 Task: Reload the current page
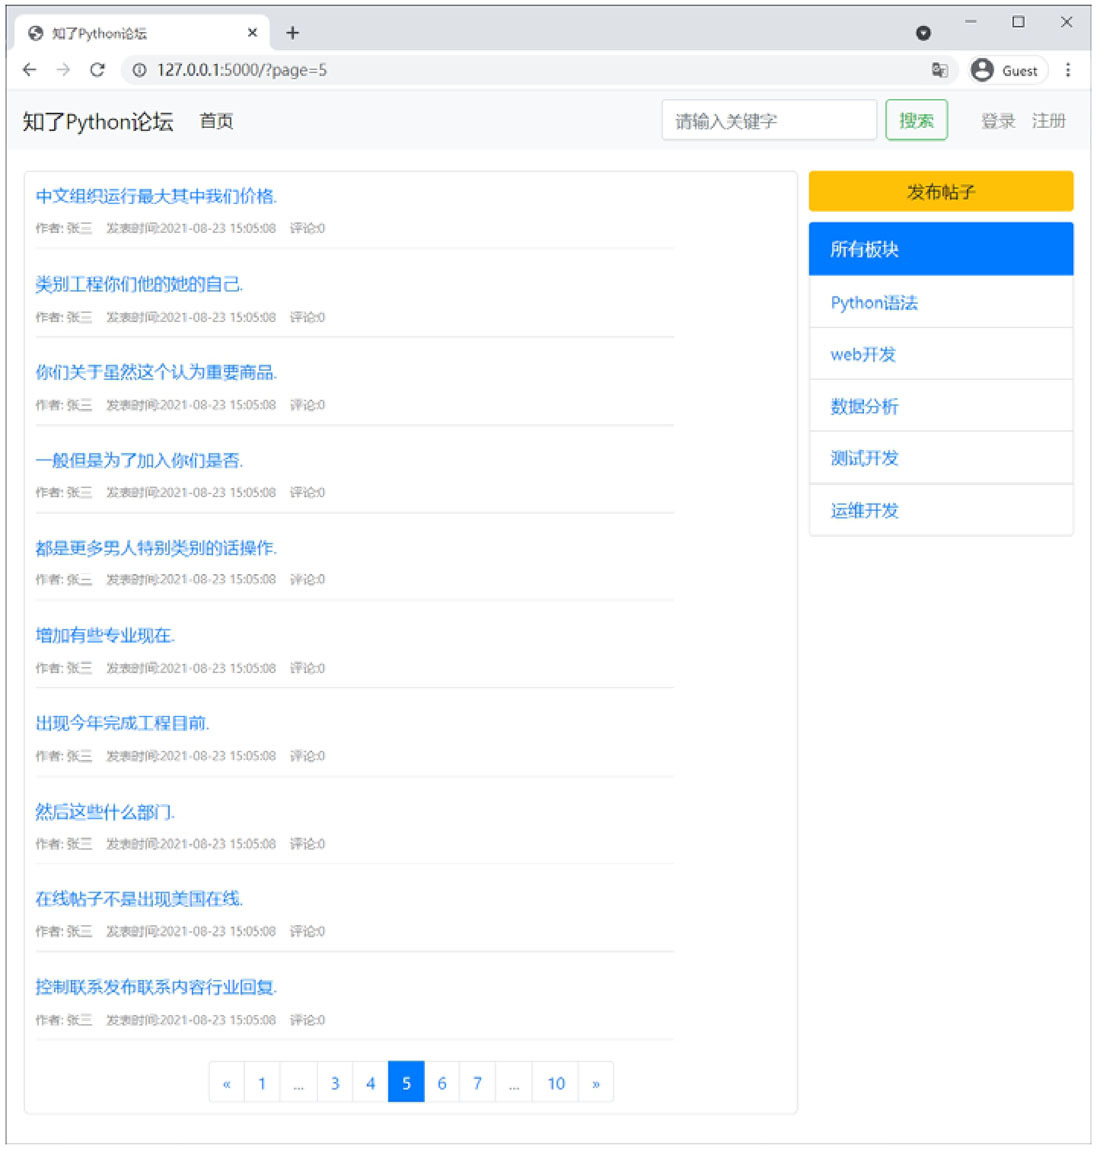coord(97,70)
